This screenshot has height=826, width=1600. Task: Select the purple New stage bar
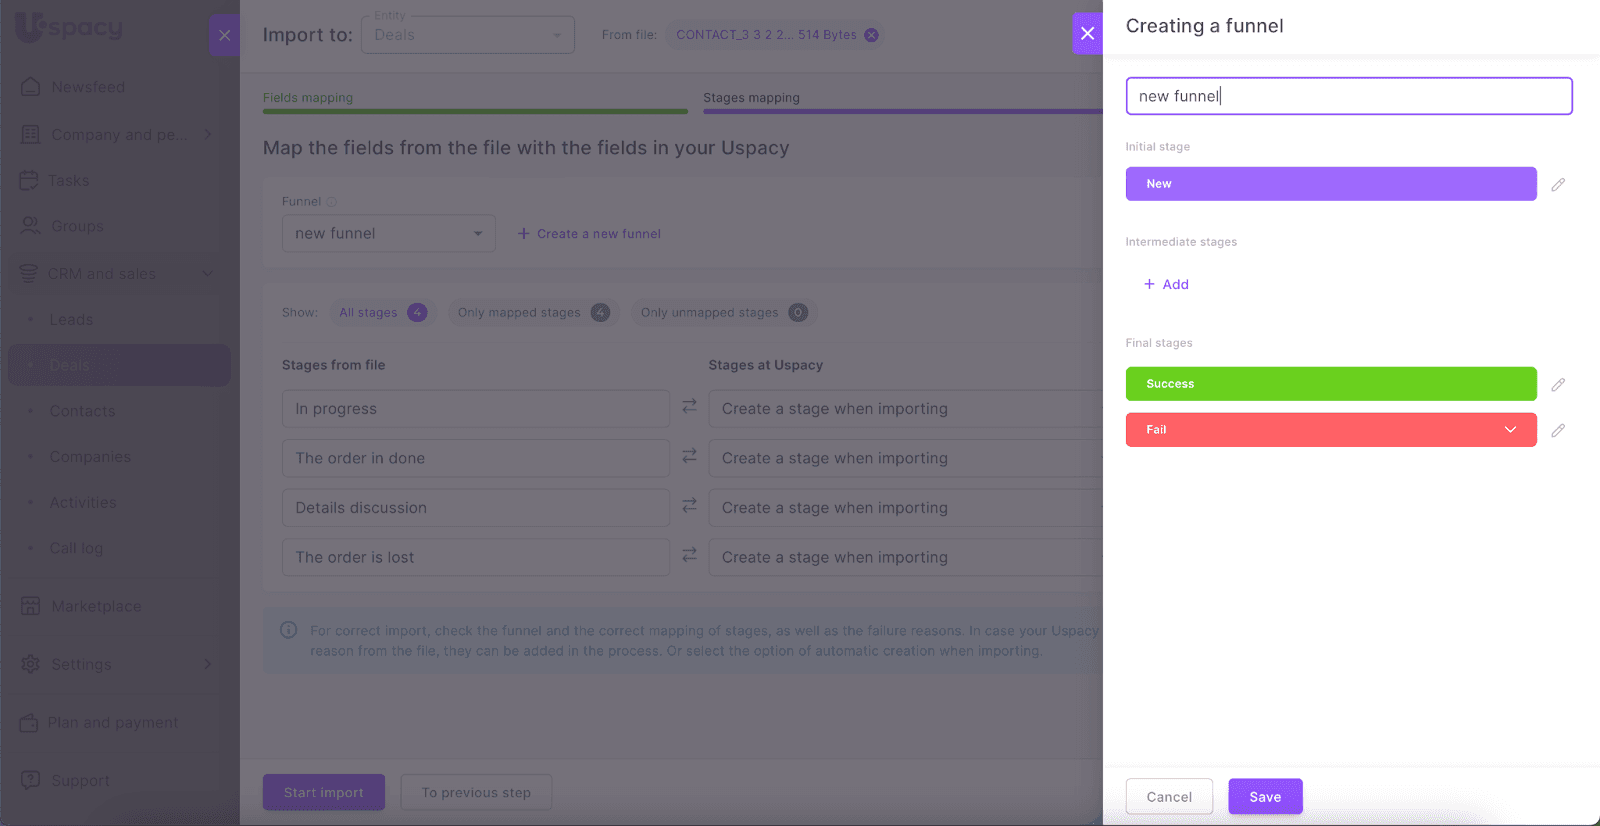click(x=1331, y=184)
